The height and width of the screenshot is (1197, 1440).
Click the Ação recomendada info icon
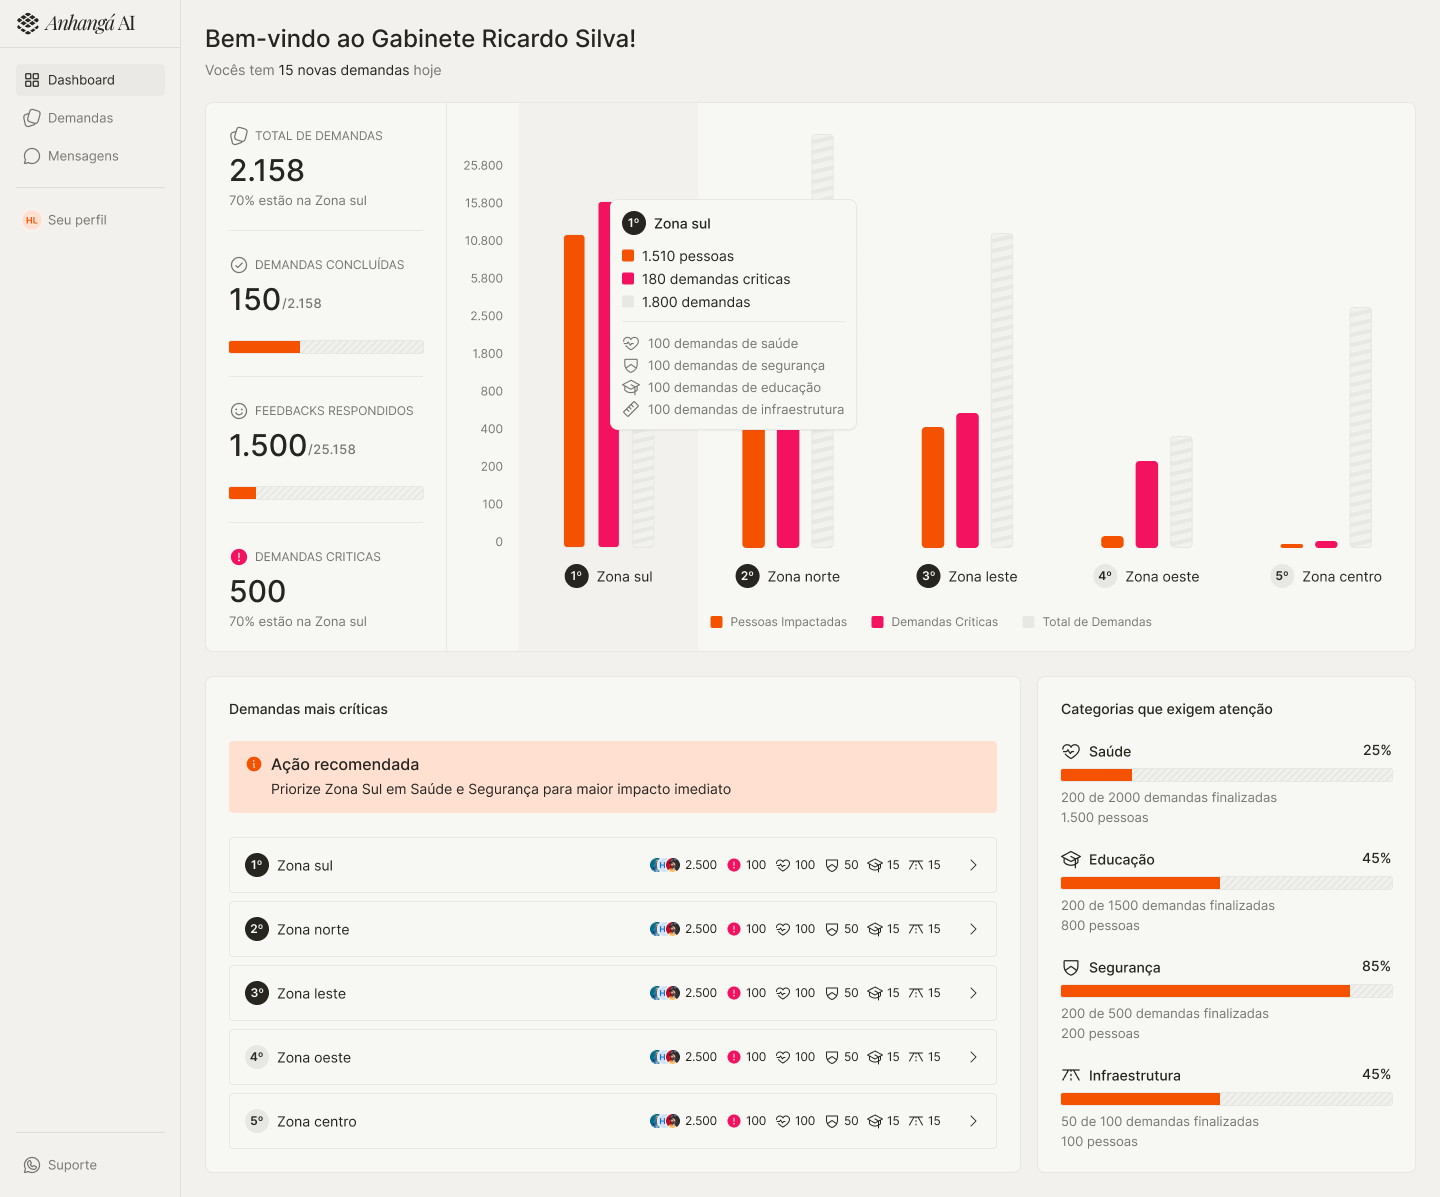tap(253, 764)
